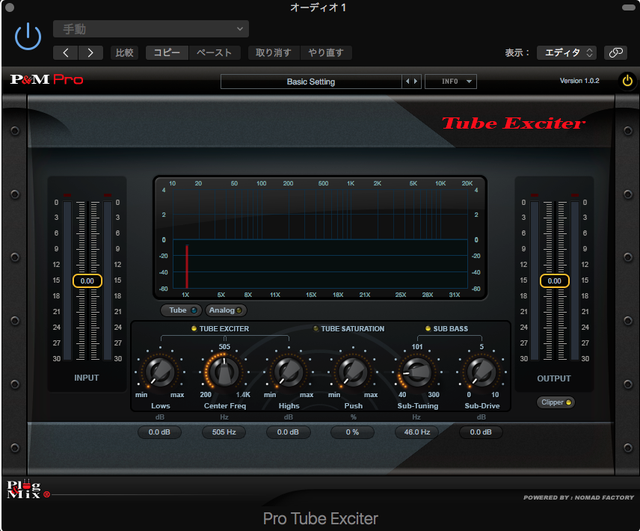Image resolution: width=640 pixels, height=531 pixels.
Task: Toggle the yellow plugin power button
Action: (627, 81)
